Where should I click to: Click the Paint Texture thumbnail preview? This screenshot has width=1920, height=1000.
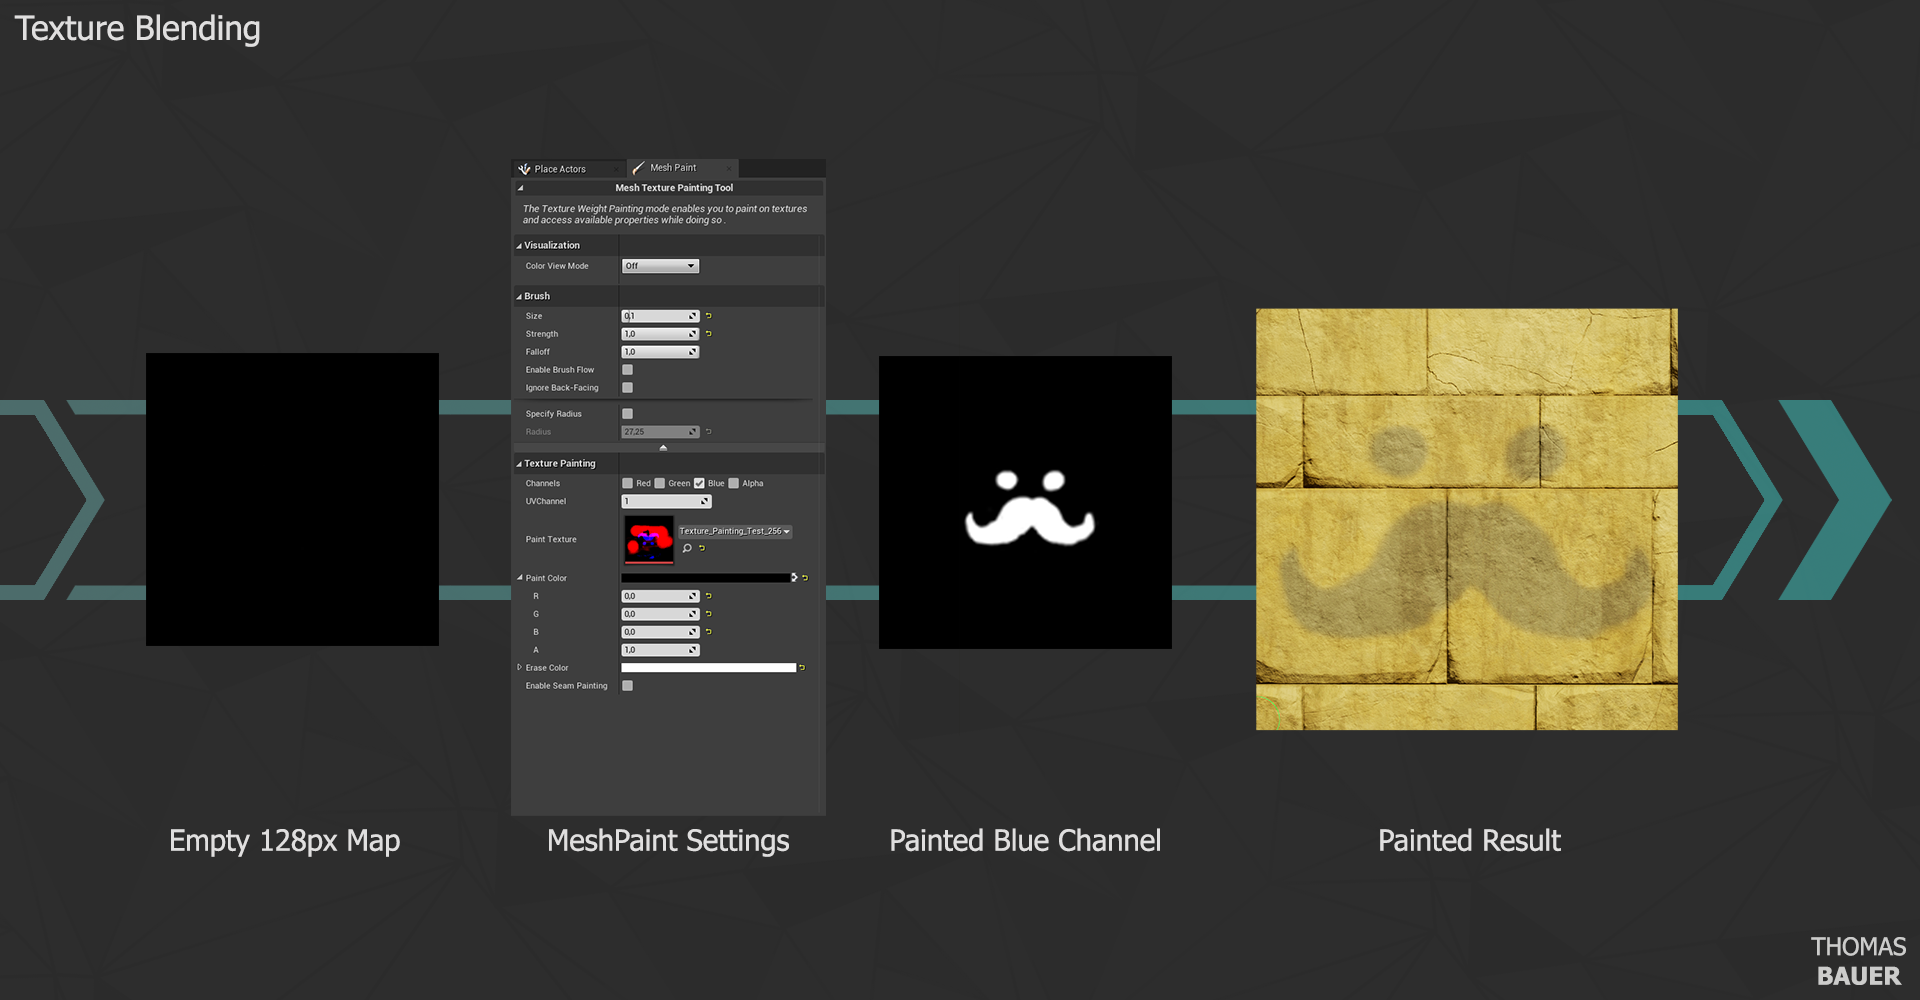click(649, 540)
